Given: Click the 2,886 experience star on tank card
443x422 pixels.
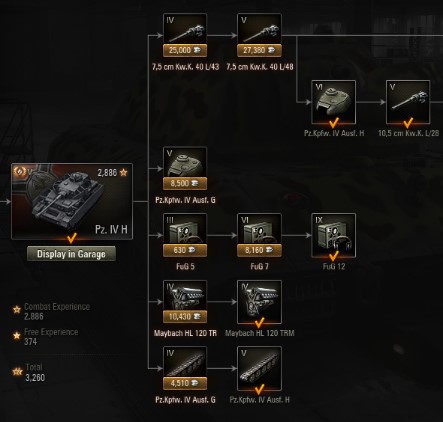Looking at the screenshot, I should pyautogui.click(x=124, y=172).
